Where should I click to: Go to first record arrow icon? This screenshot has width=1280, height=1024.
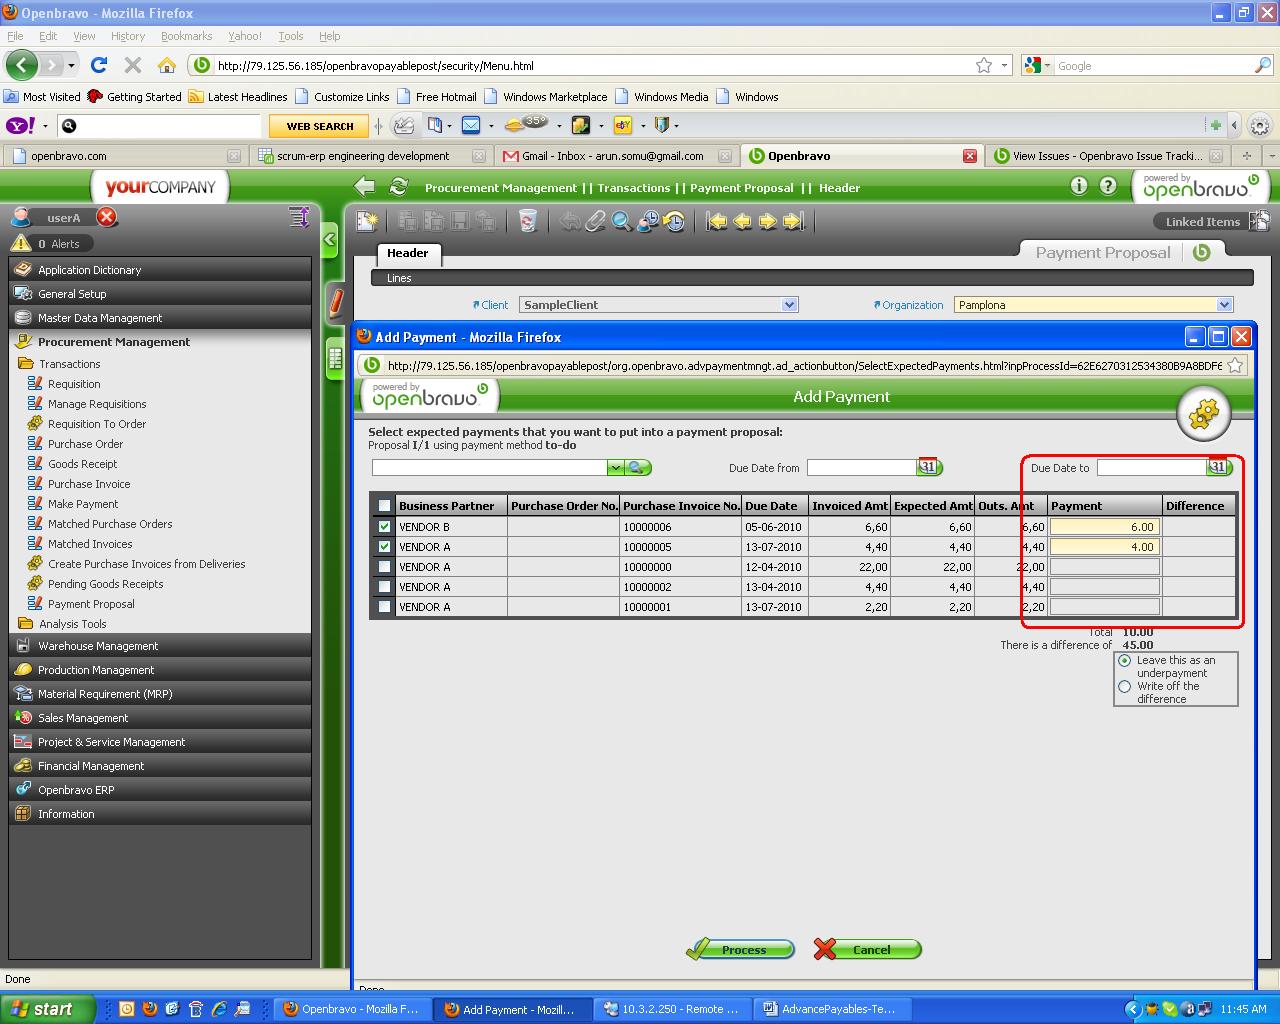[x=717, y=221]
